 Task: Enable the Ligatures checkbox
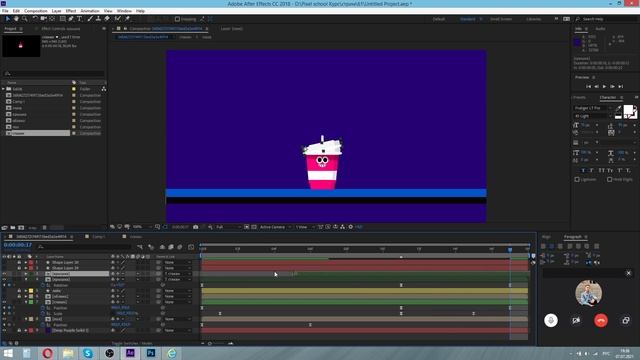(x=577, y=180)
